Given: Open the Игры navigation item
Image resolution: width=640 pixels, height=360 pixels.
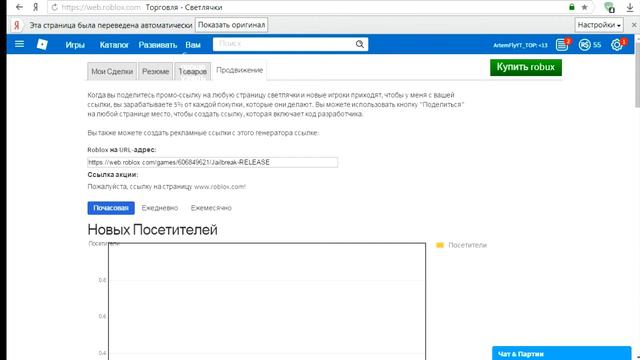Looking at the screenshot, I should (75, 45).
